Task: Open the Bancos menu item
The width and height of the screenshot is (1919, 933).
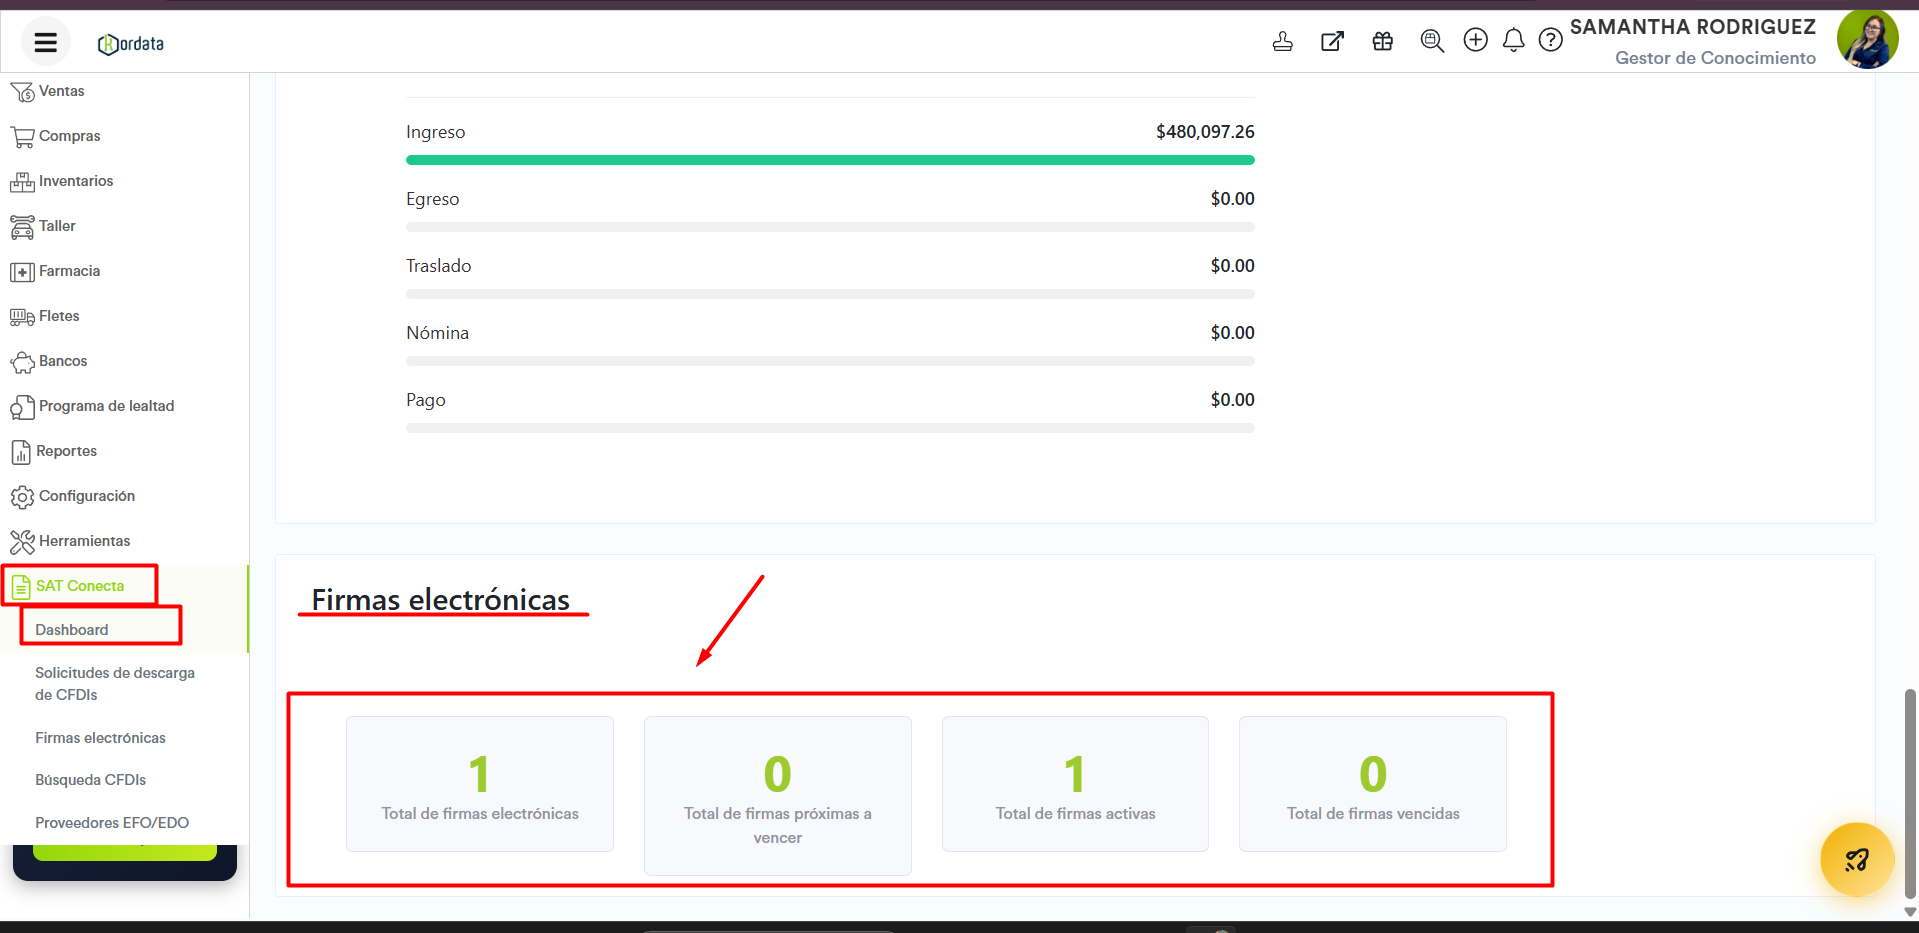Action: coord(62,361)
